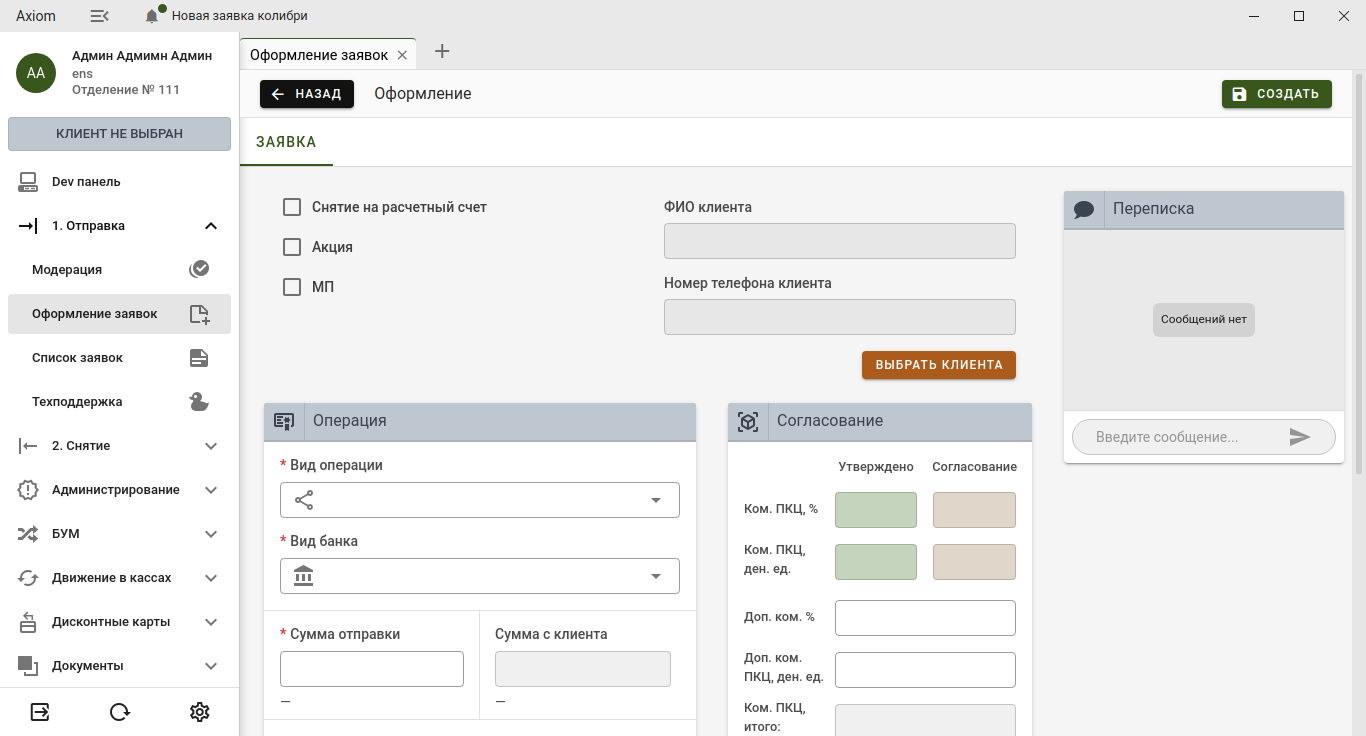The height and width of the screenshot is (736, 1366).
Task: Open settings gear at sidebar bottom
Action: coord(200,712)
